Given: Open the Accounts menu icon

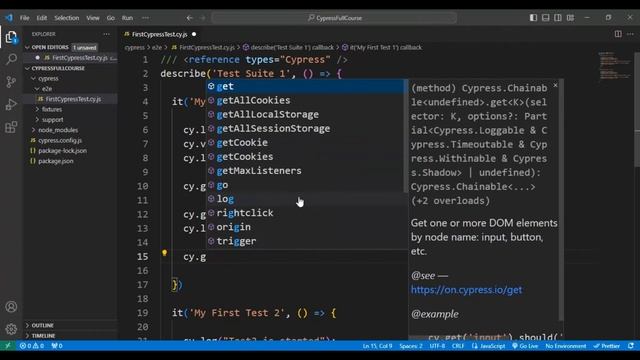Looking at the screenshot, I should coord(11,307).
